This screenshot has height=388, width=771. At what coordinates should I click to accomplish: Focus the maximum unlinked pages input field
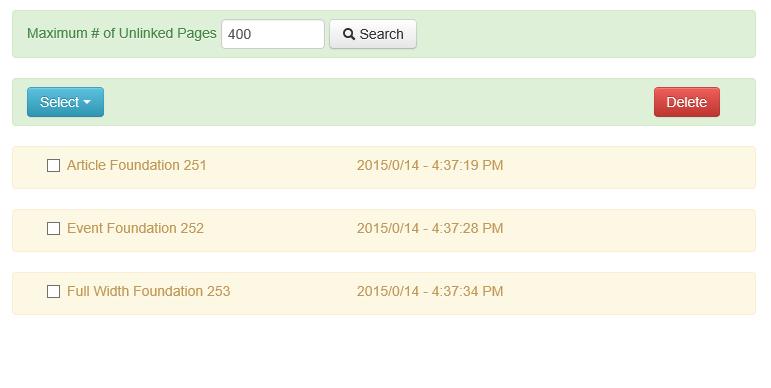[273, 34]
